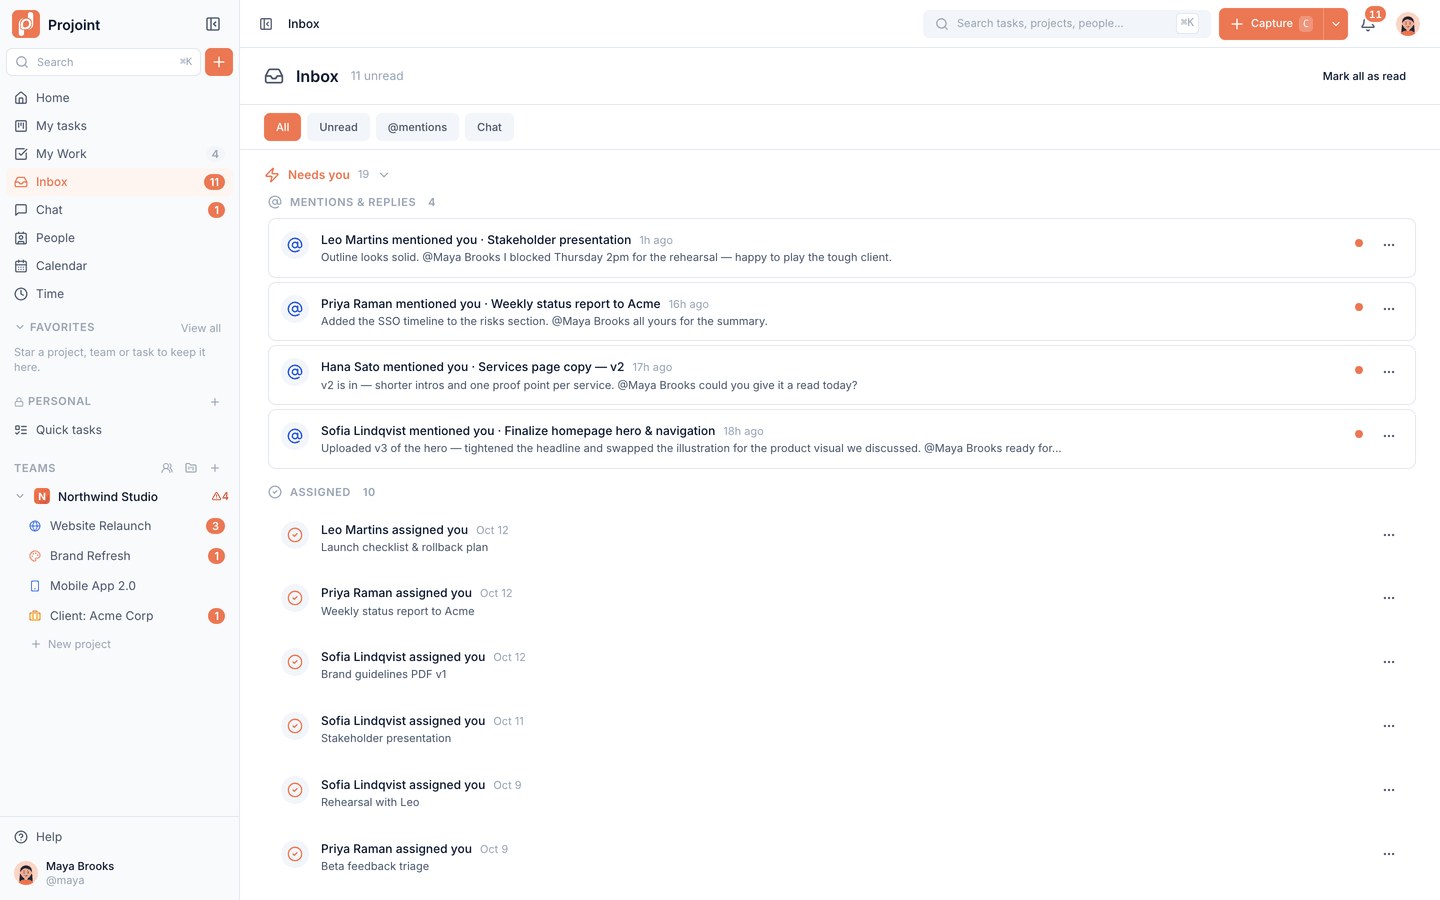Open more options for Sofia Lindqvist mention
The image size is (1440, 900).
pos(1389,436)
